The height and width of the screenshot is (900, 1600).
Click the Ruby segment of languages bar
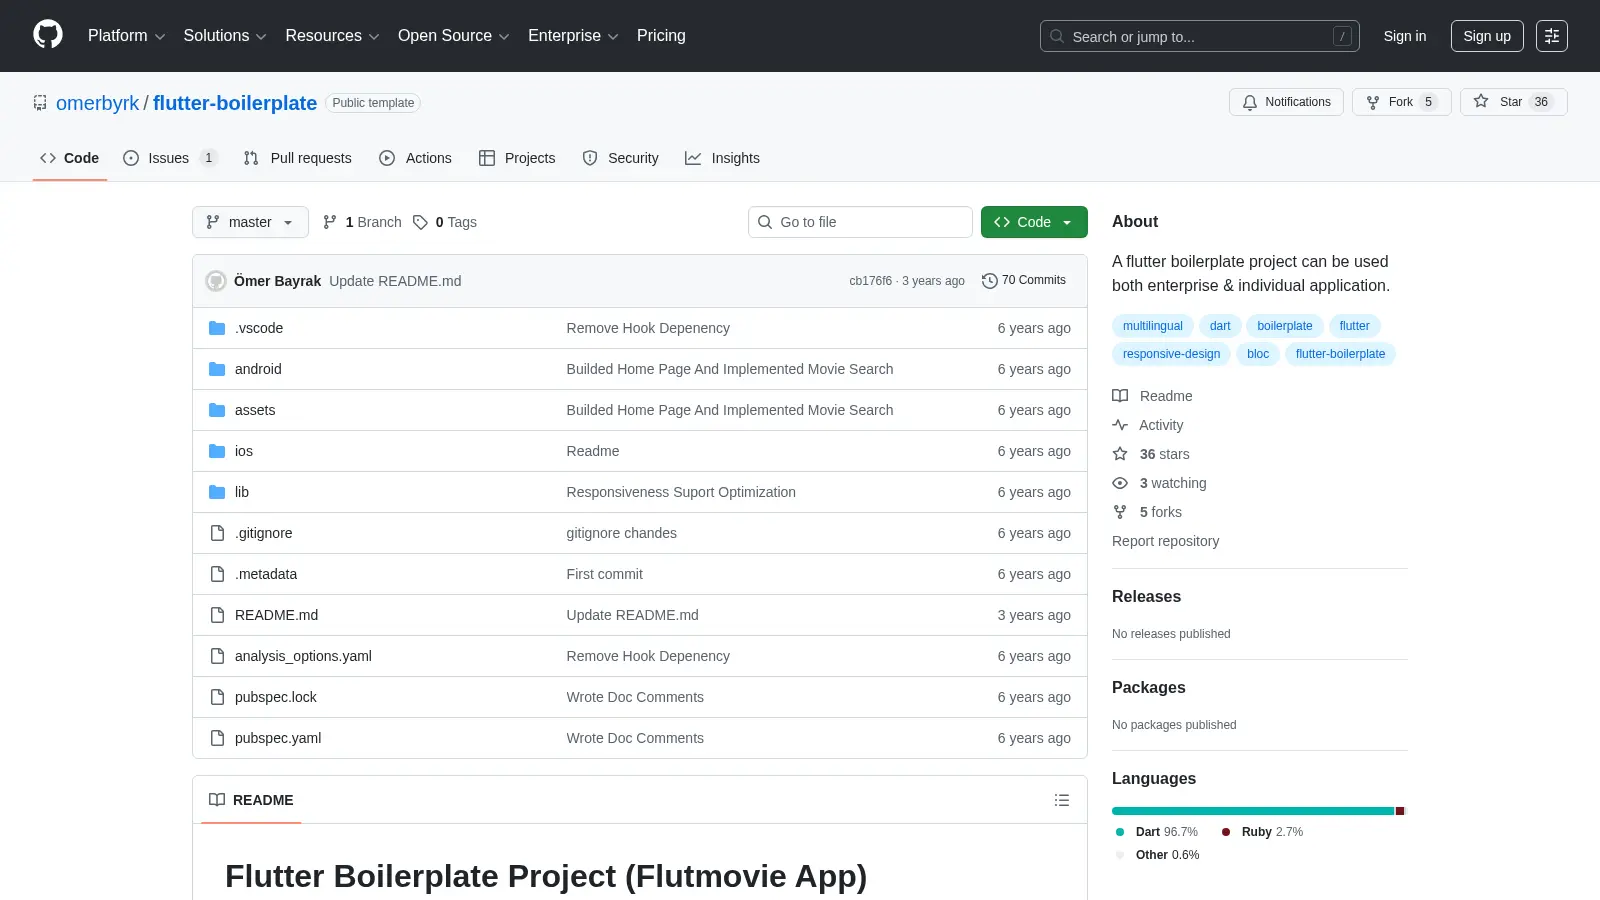pyautogui.click(x=1400, y=811)
